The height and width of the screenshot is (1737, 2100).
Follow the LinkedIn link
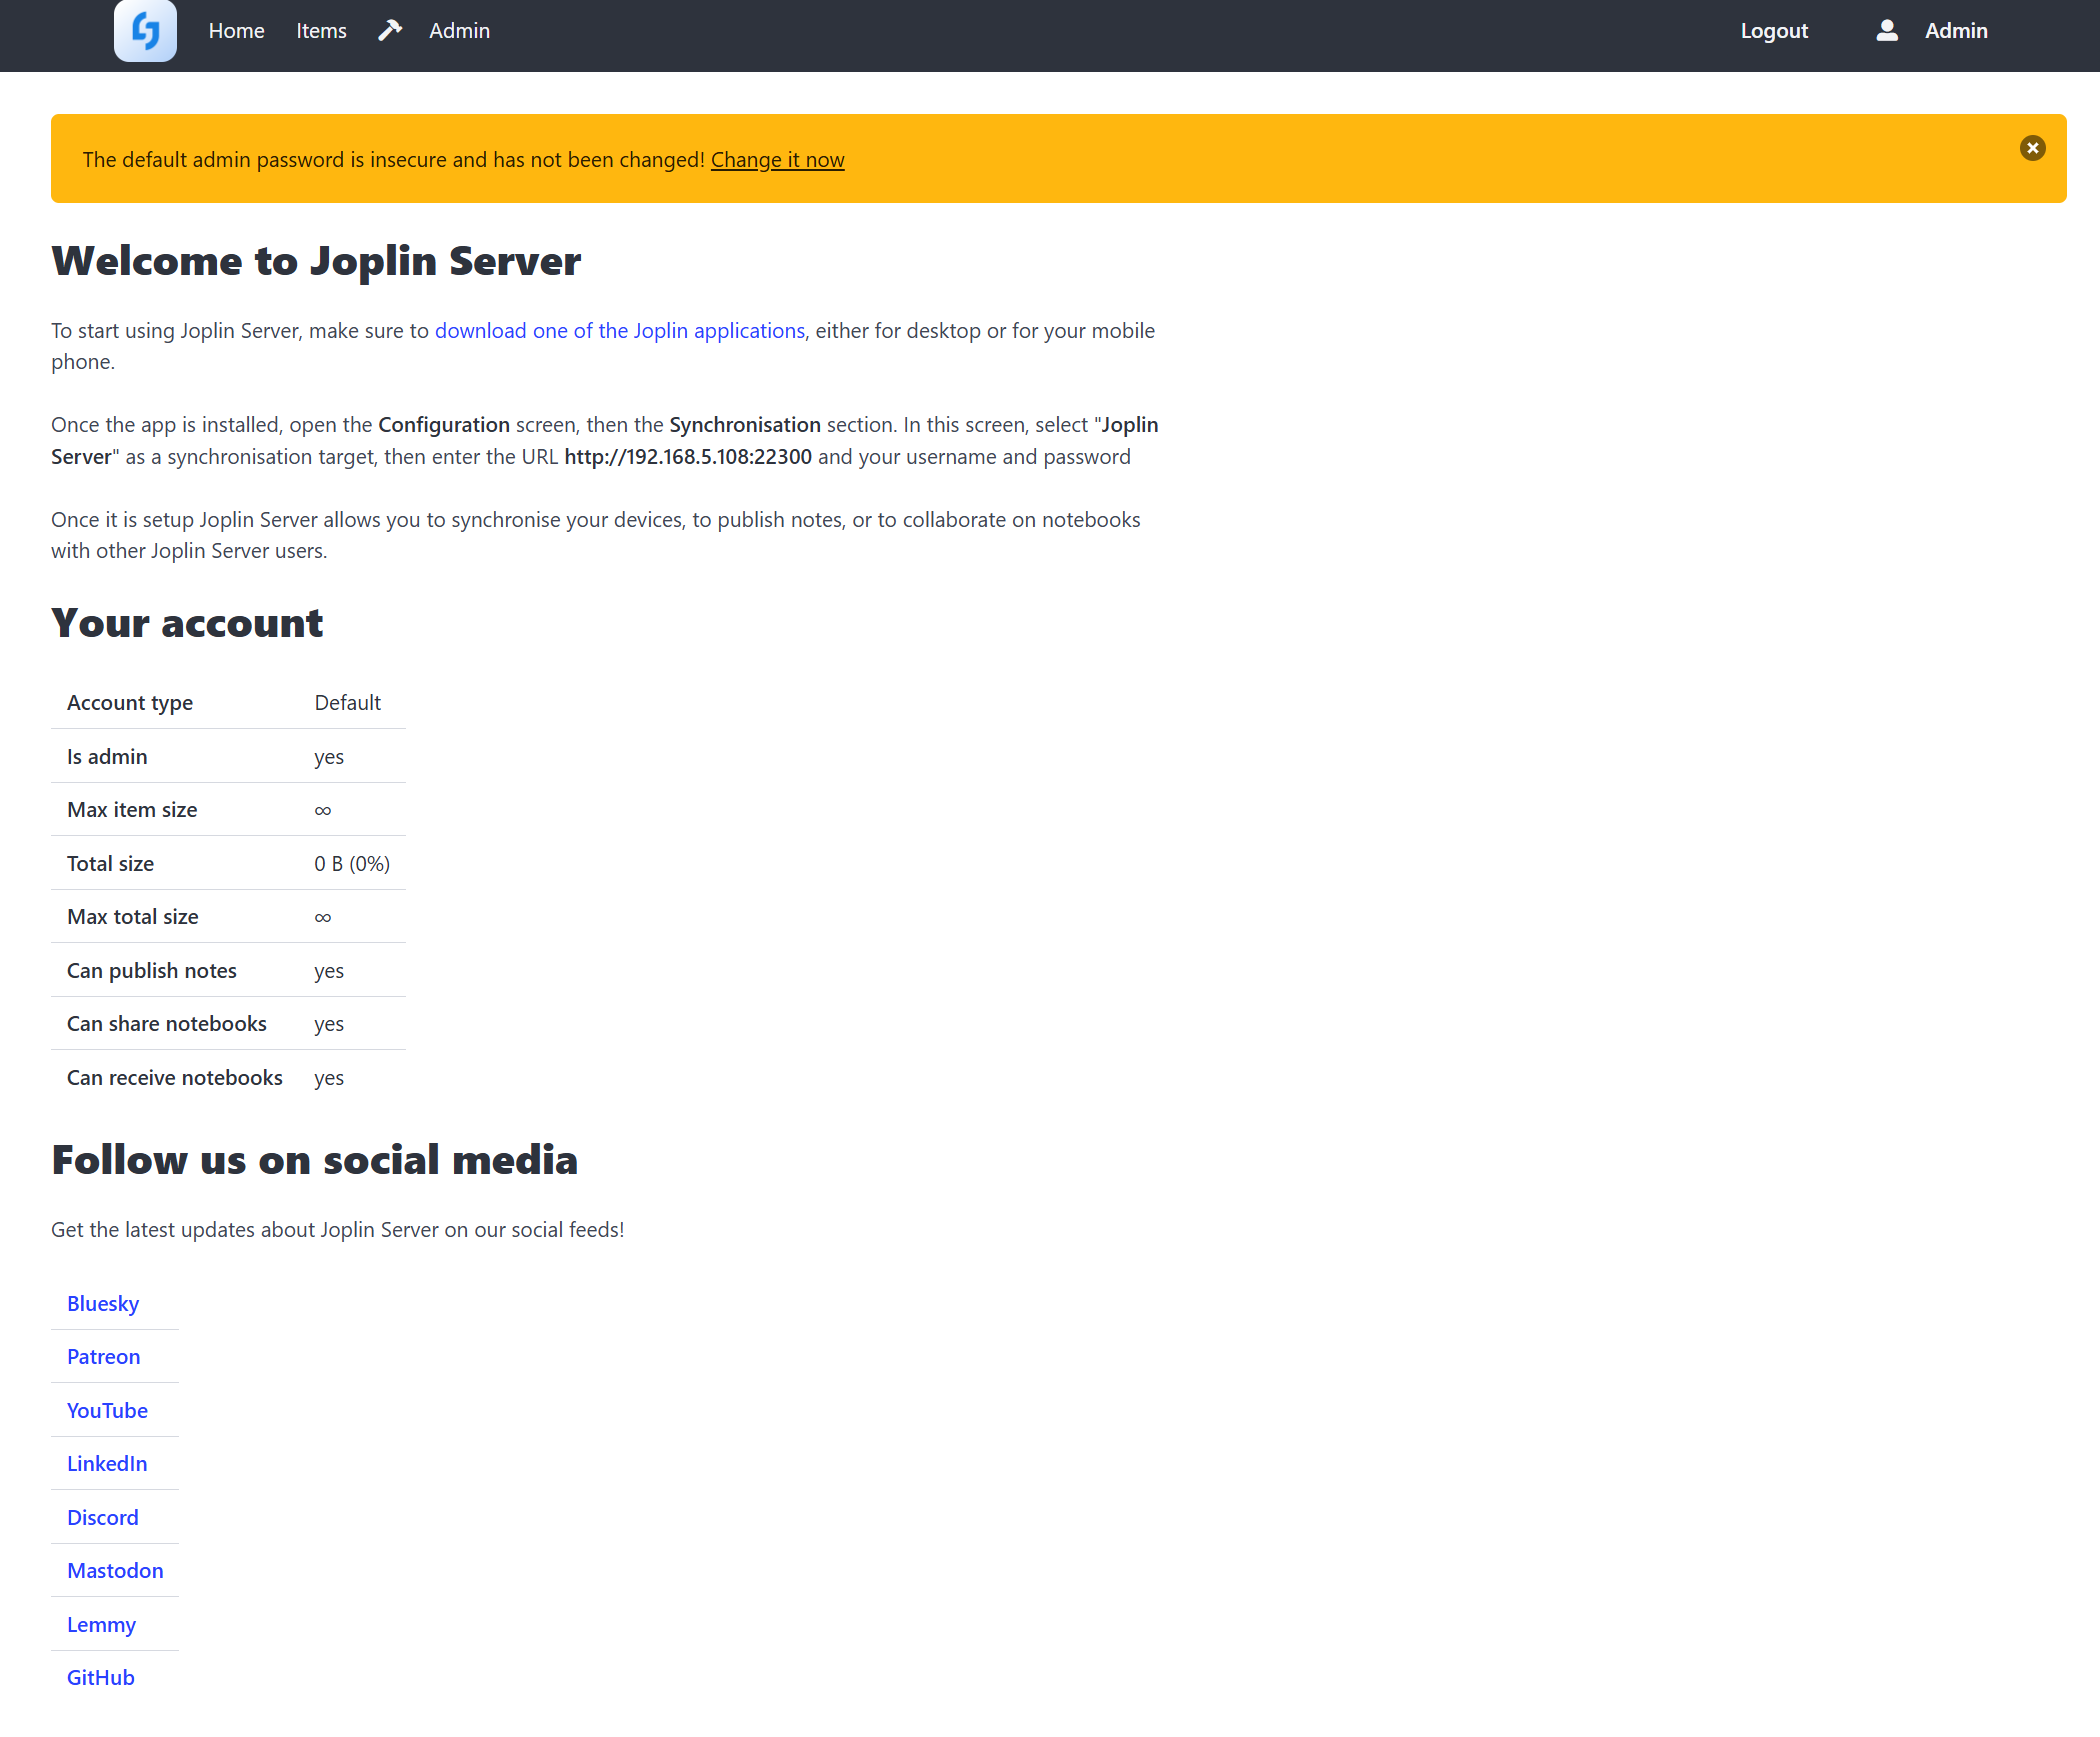coord(107,1463)
